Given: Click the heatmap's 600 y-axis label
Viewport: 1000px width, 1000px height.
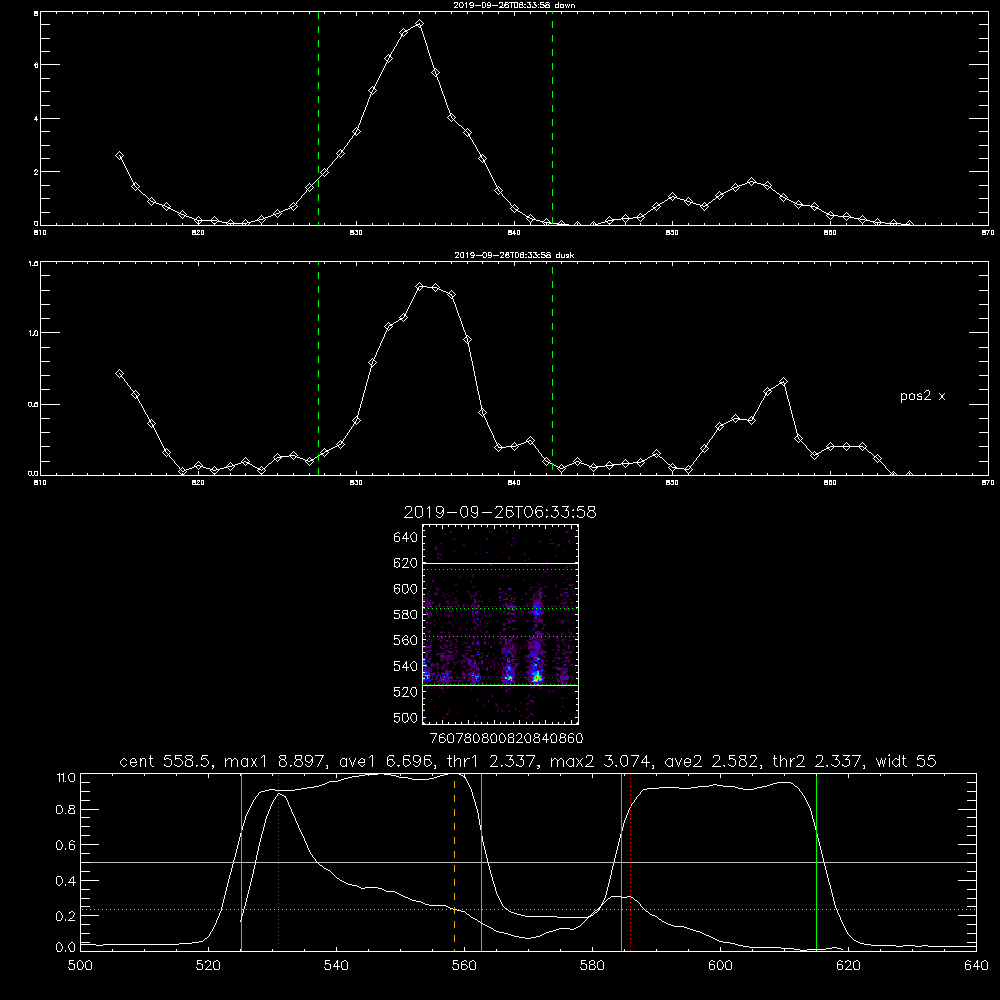Looking at the screenshot, I should 406,589.
